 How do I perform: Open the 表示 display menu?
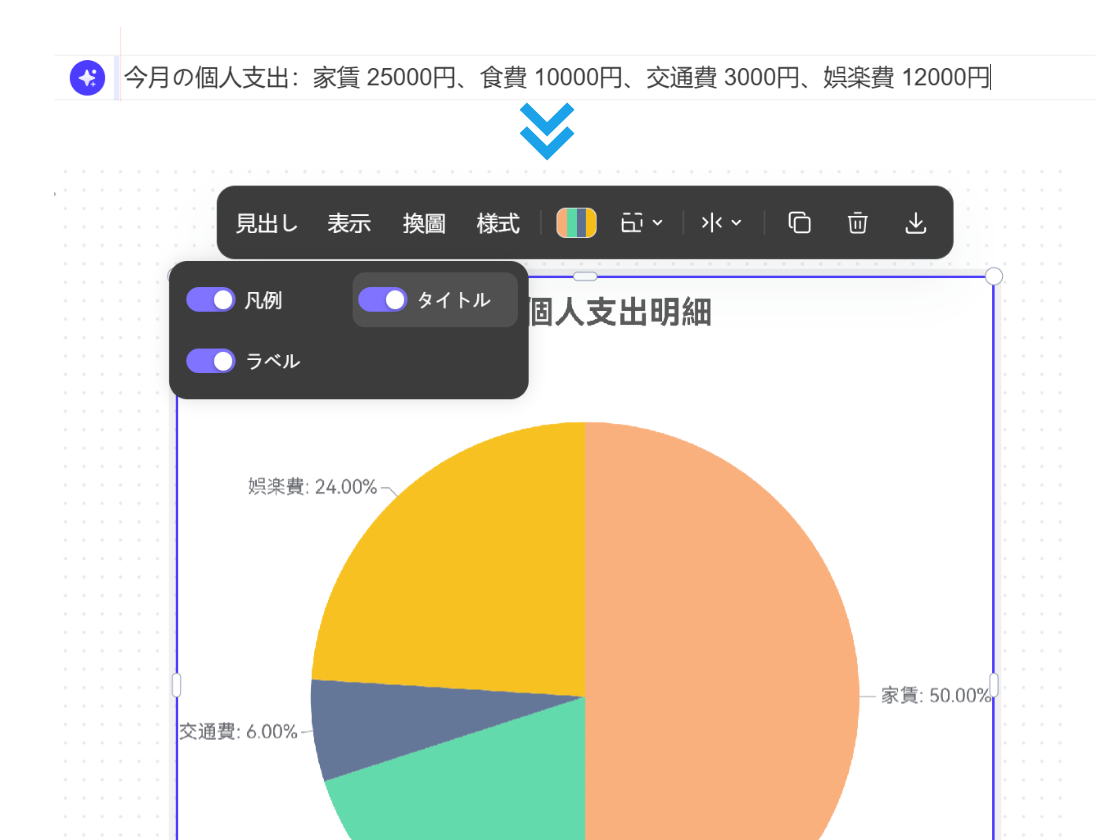click(x=348, y=223)
